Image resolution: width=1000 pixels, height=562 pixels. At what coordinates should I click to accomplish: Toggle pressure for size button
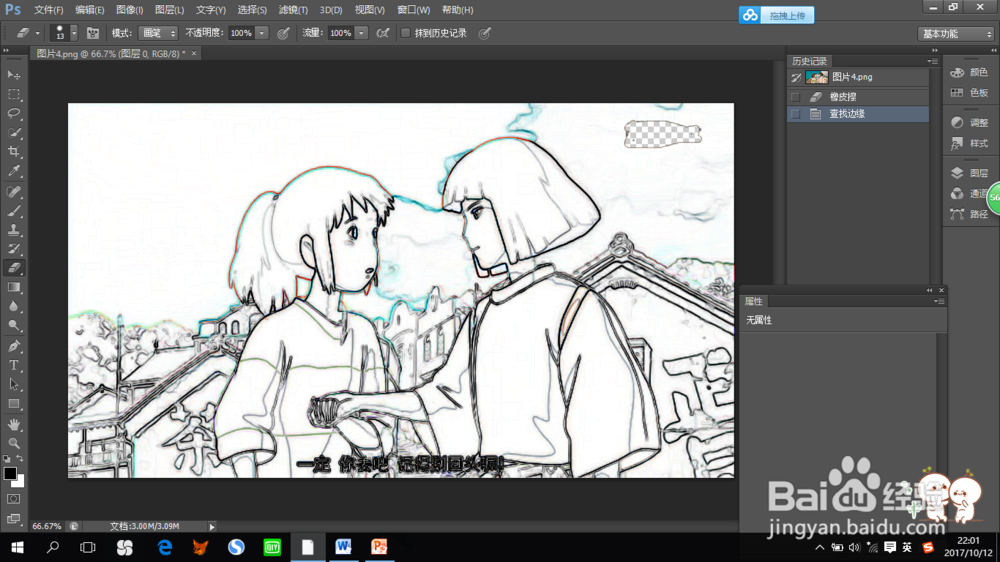coord(485,33)
